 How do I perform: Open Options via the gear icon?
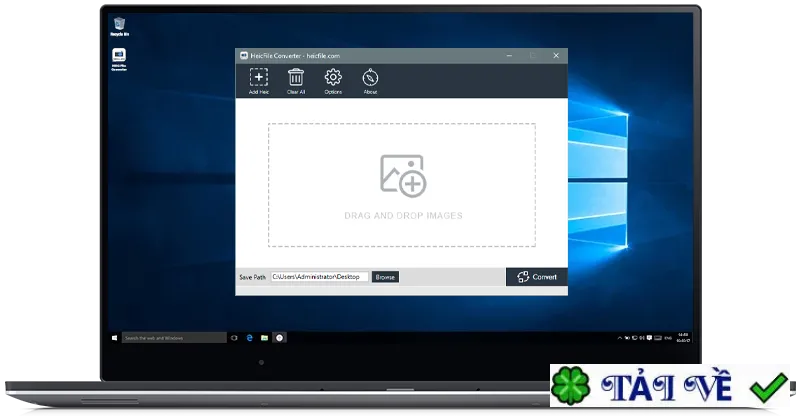pyautogui.click(x=333, y=81)
